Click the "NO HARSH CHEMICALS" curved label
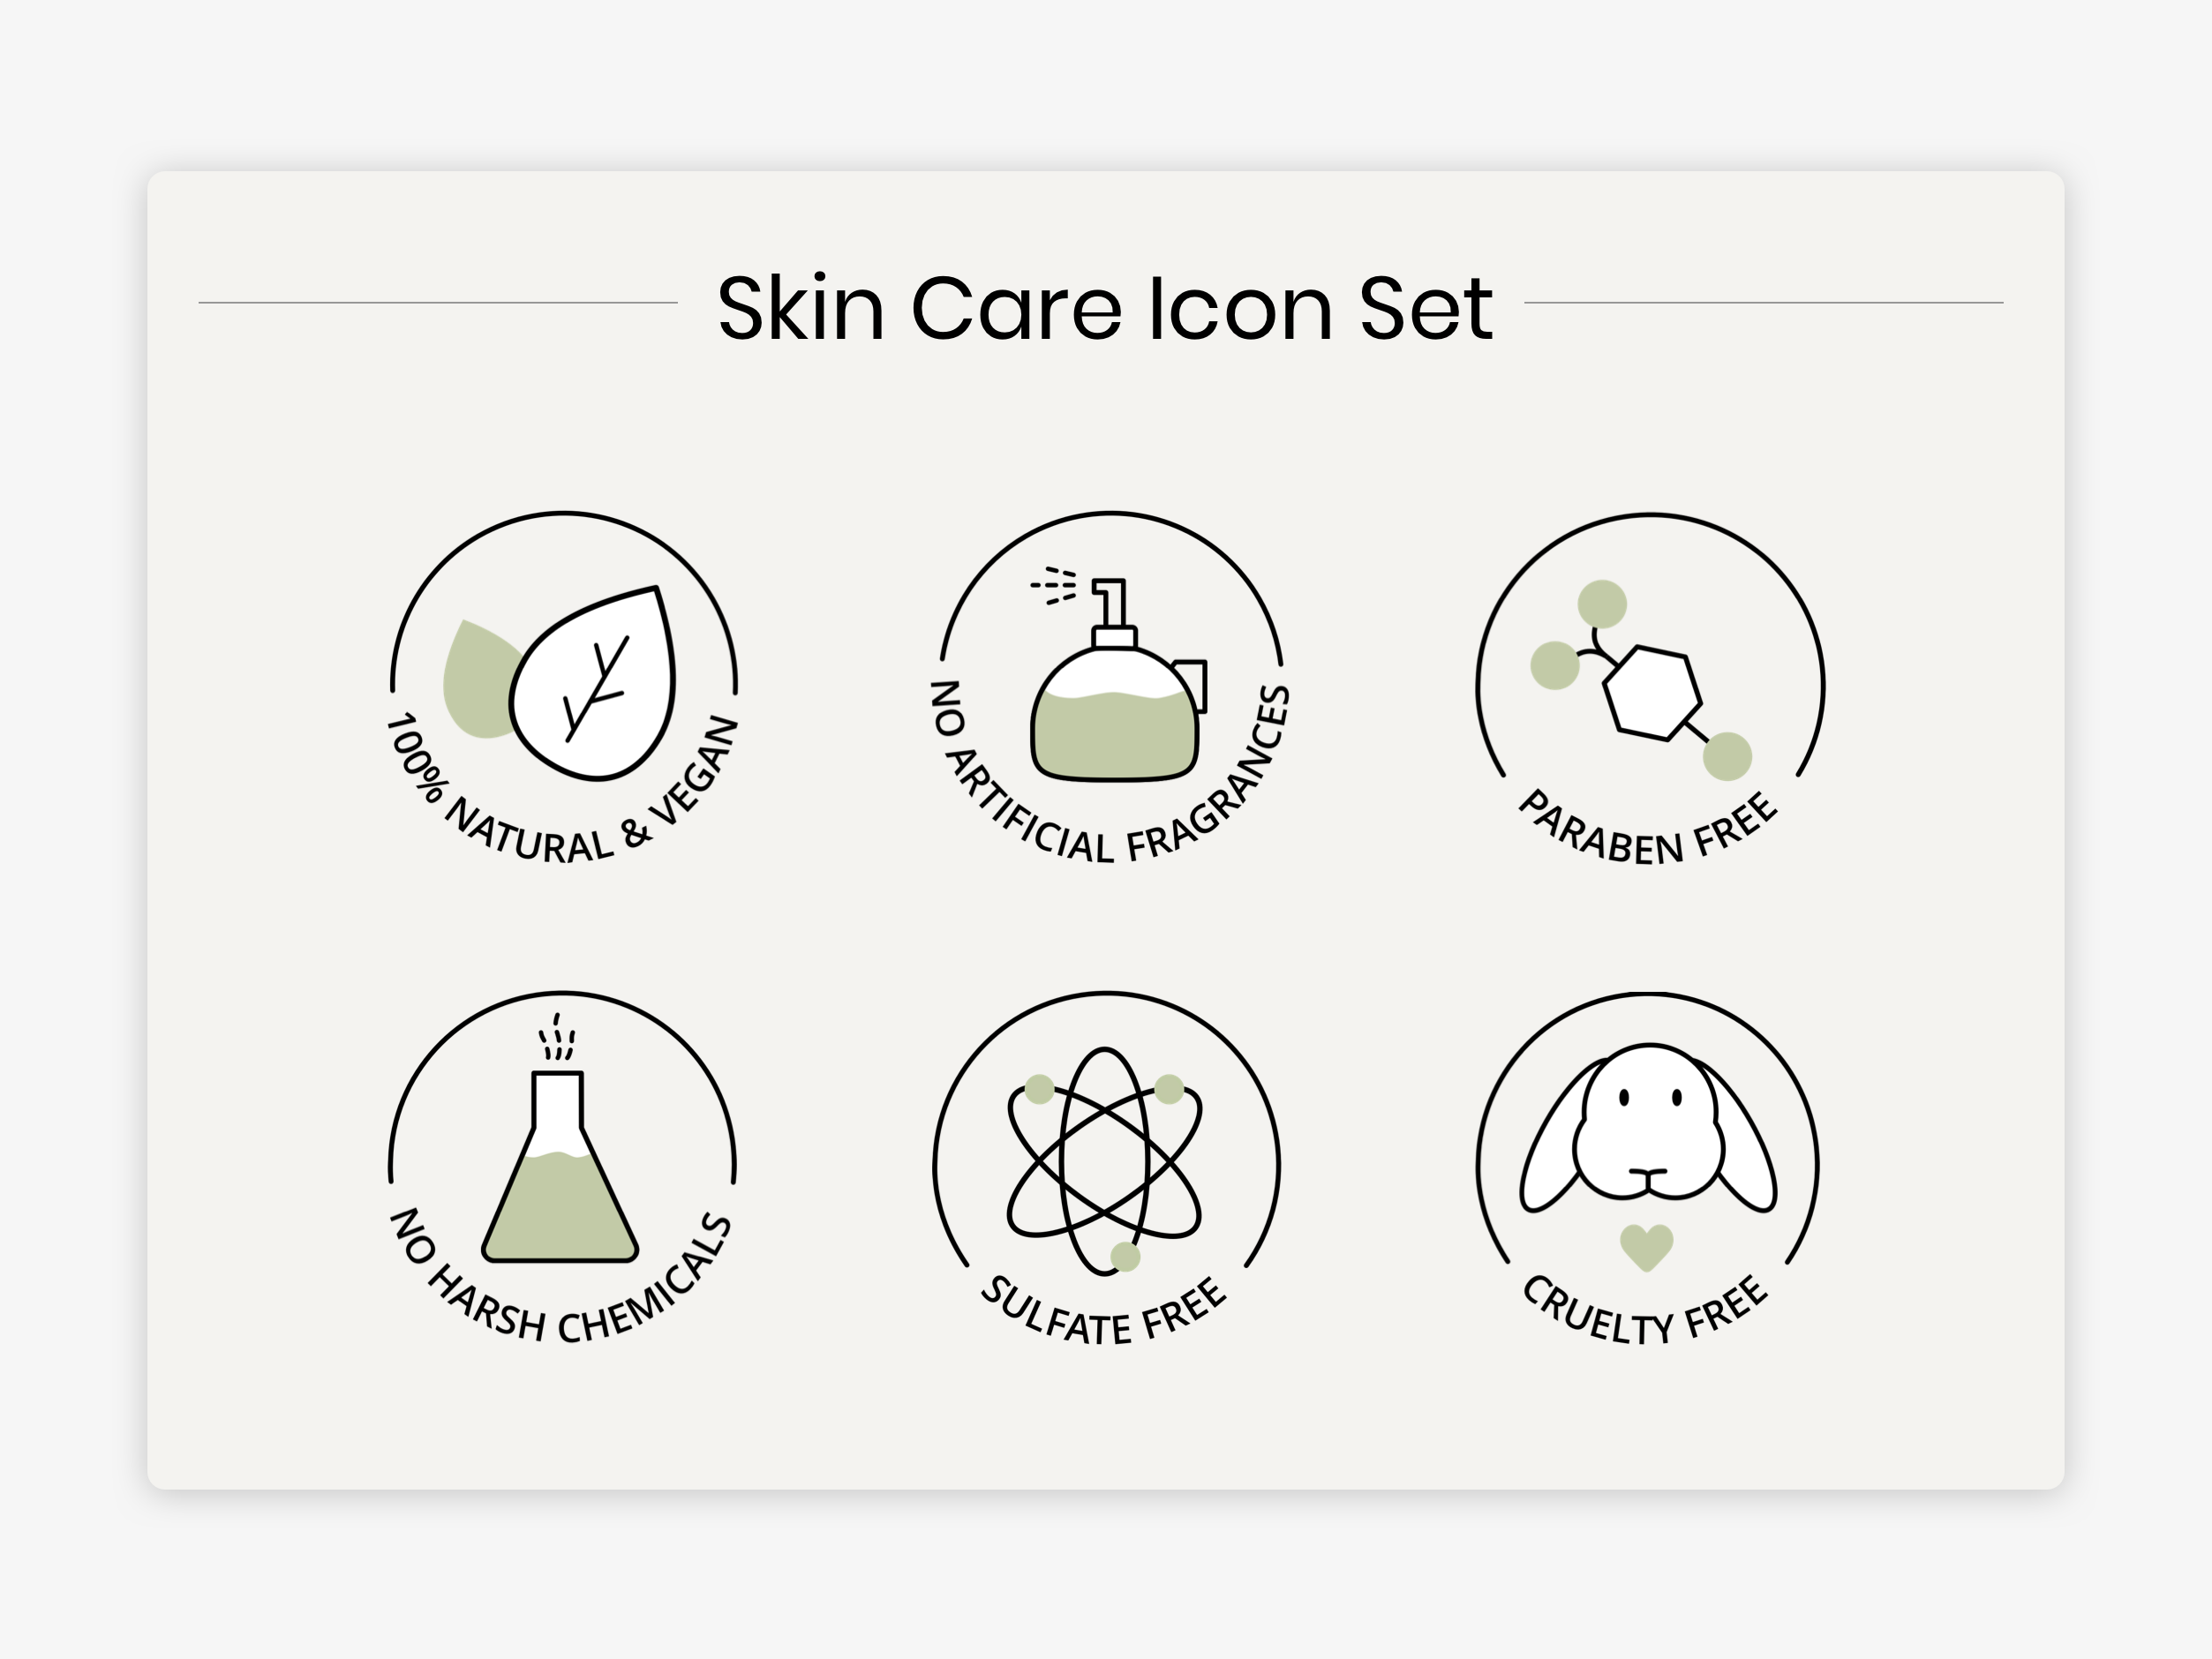The width and height of the screenshot is (2212, 1659). 560,1295
